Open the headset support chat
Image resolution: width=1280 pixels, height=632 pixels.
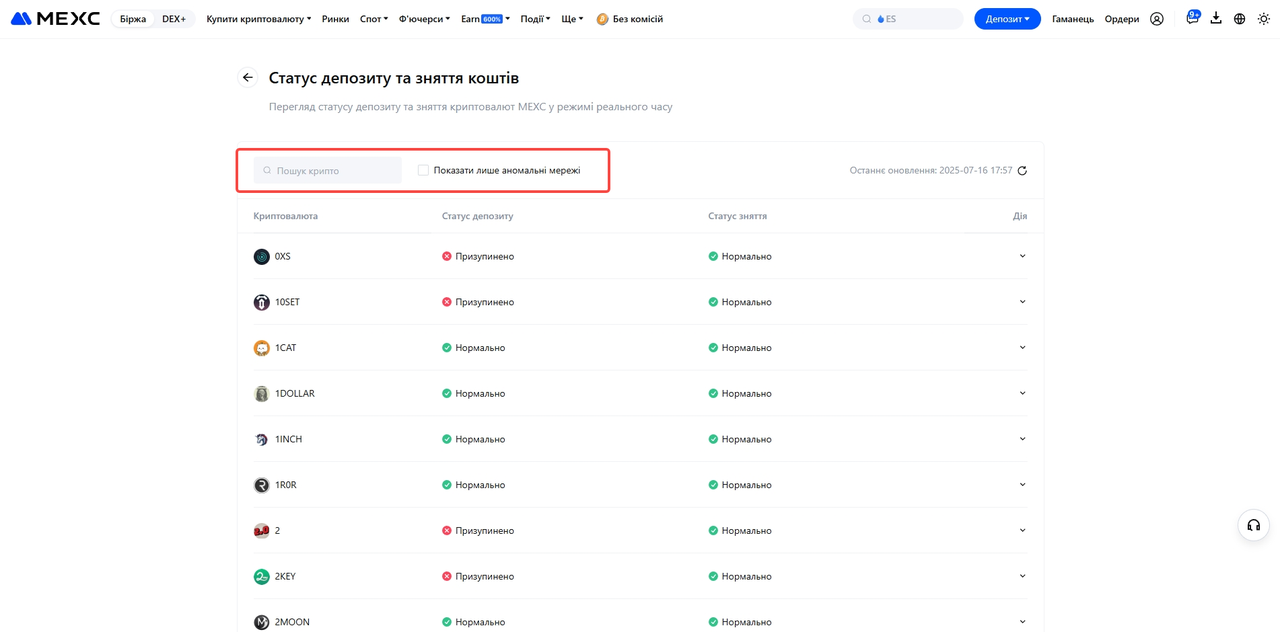(x=1253, y=526)
